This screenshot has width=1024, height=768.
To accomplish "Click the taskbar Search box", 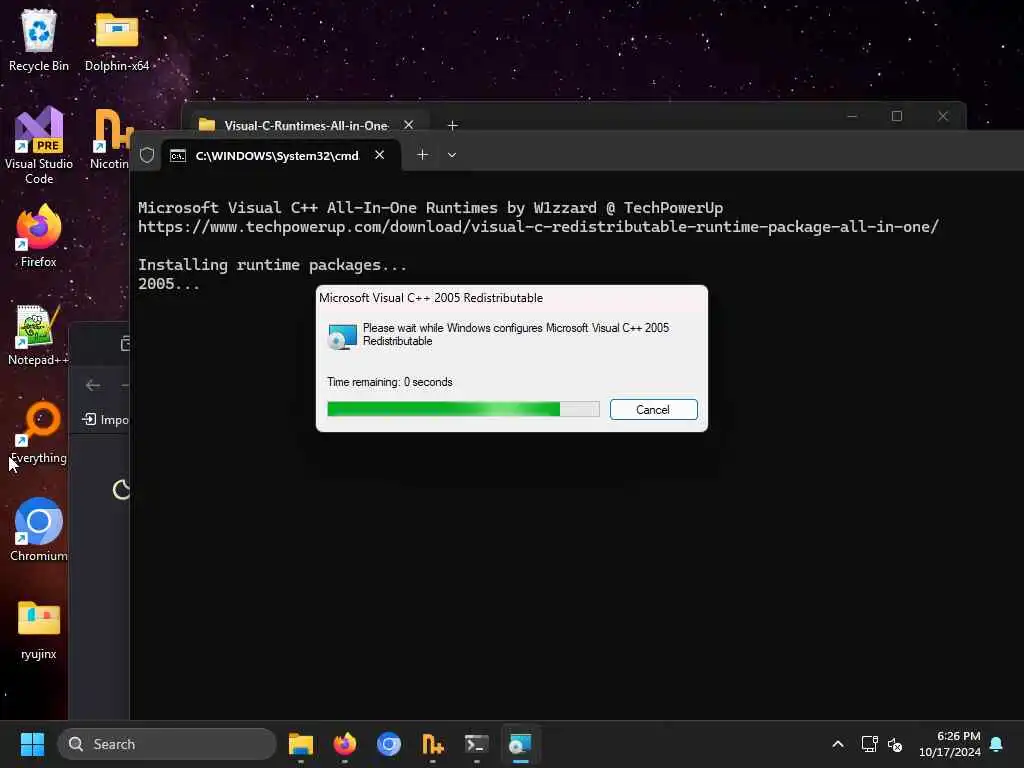I will [x=167, y=744].
